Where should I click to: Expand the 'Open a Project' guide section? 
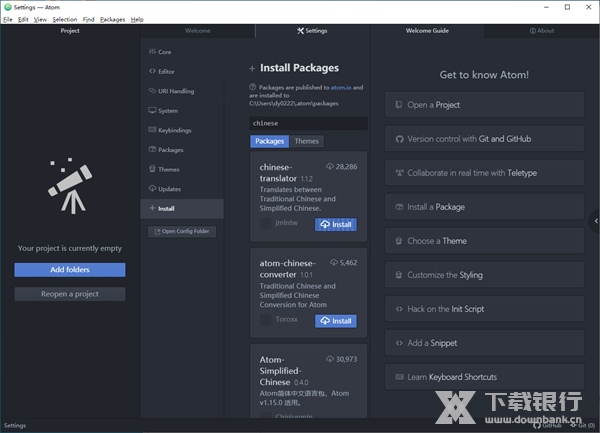coord(484,105)
